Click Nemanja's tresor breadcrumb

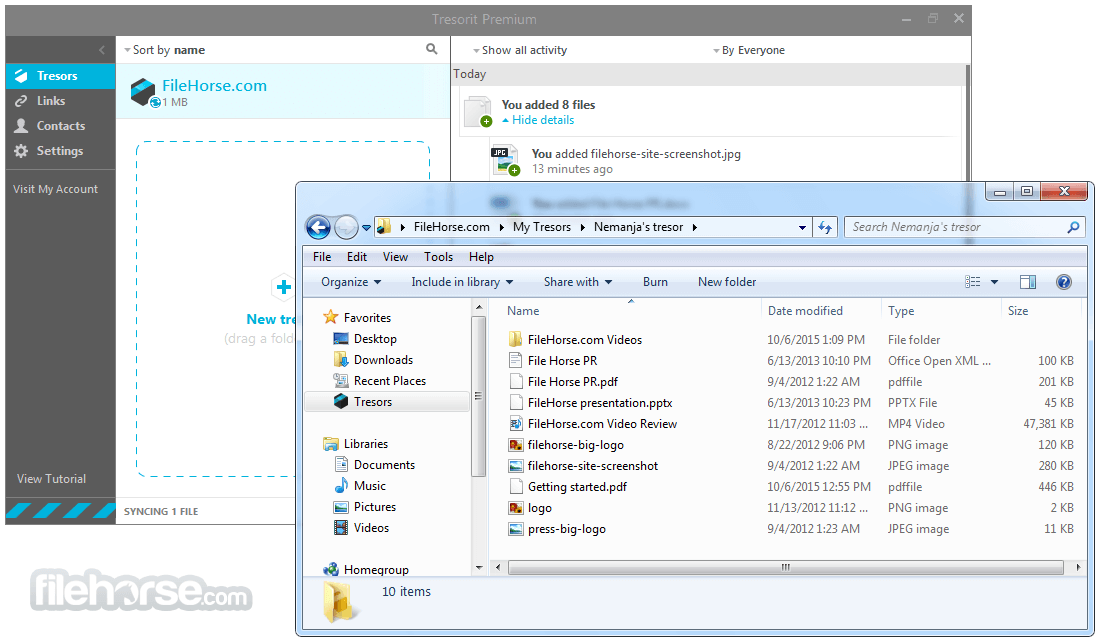639,227
